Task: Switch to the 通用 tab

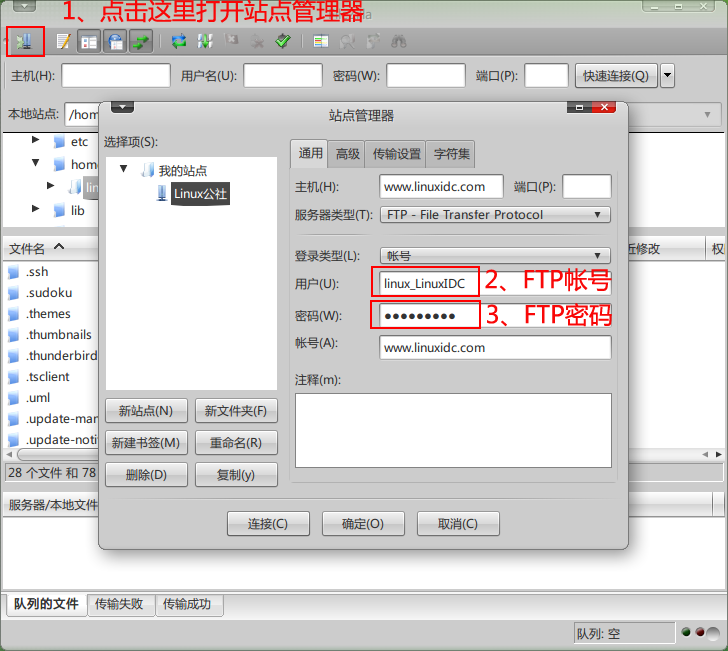Action: pos(310,153)
